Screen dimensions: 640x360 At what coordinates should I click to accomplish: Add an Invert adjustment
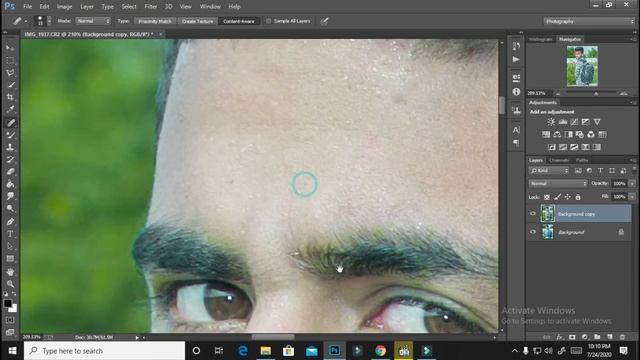click(x=551, y=147)
